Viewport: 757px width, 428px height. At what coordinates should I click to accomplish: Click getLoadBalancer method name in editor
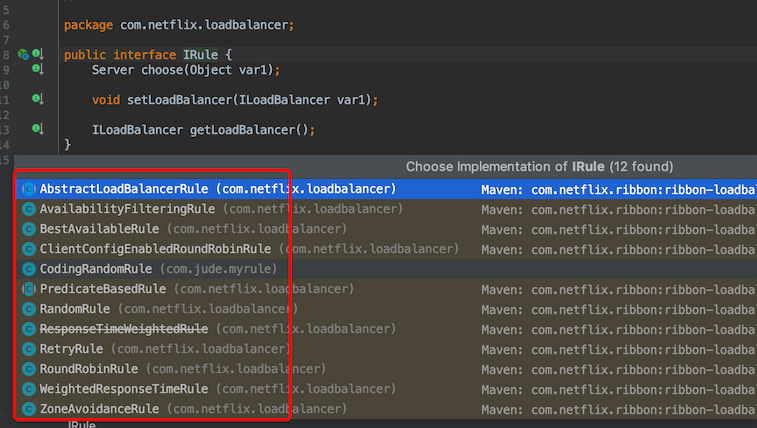tap(242, 130)
